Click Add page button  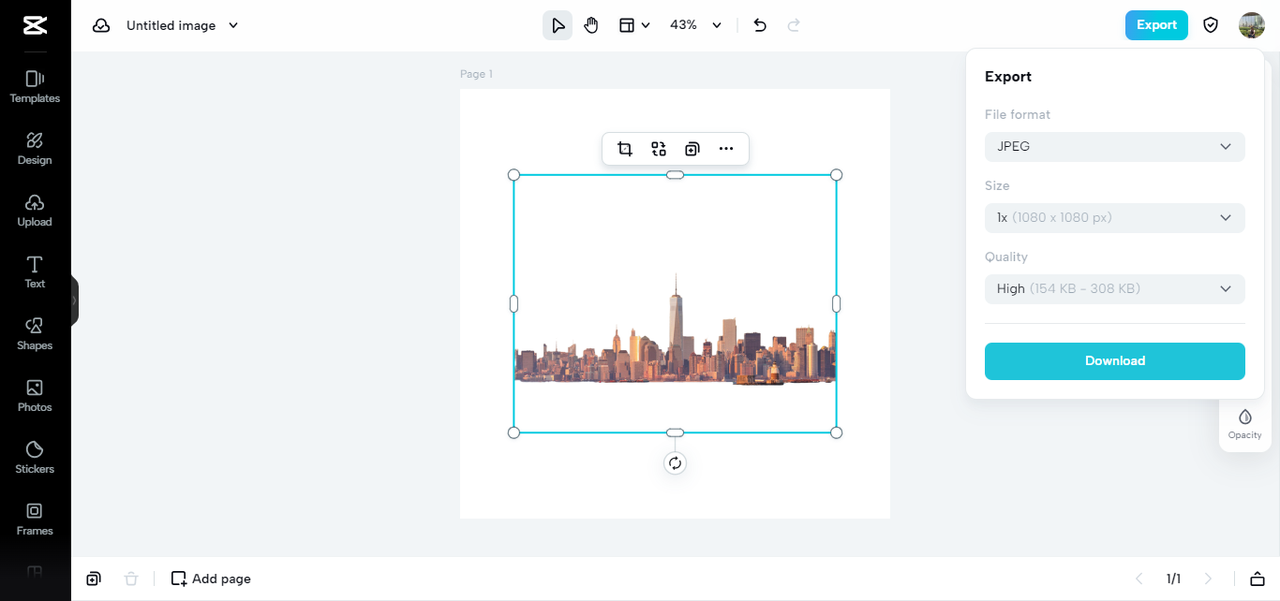pos(211,579)
